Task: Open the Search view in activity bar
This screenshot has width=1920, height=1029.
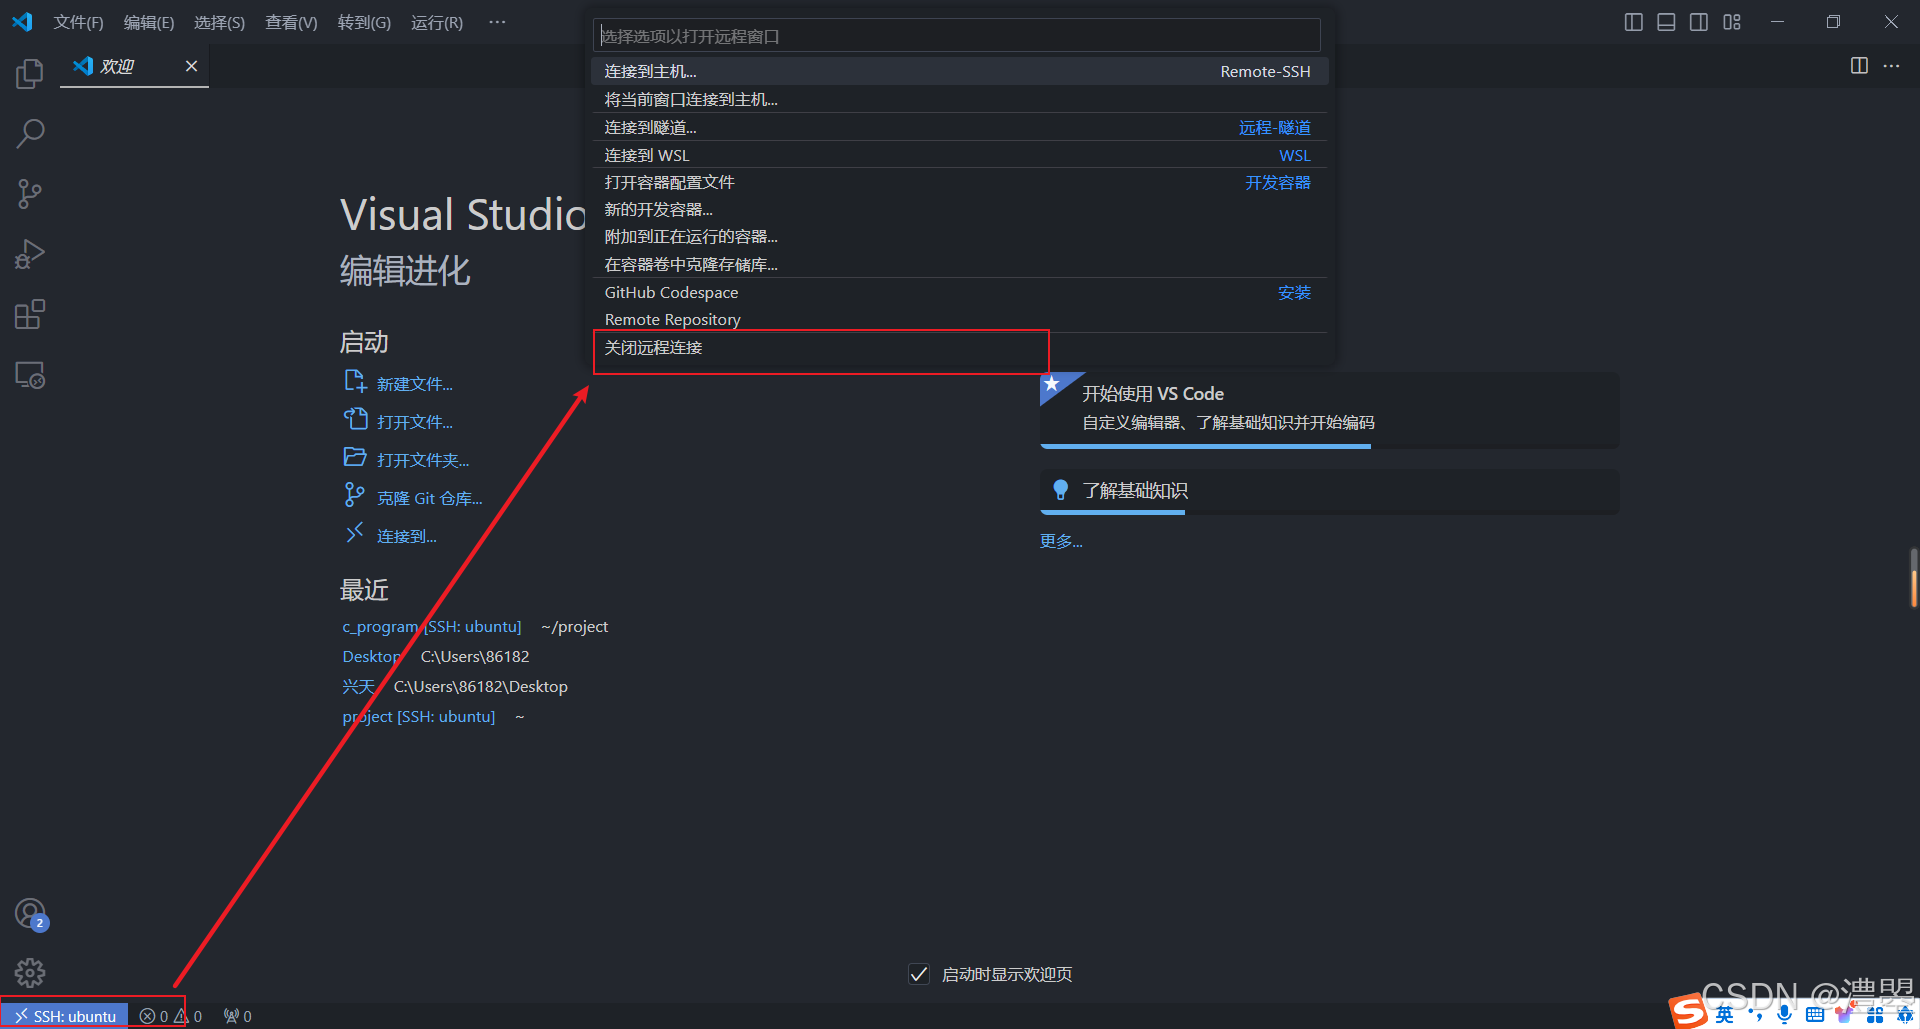Action: pyautogui.click(x=30, y=133)
